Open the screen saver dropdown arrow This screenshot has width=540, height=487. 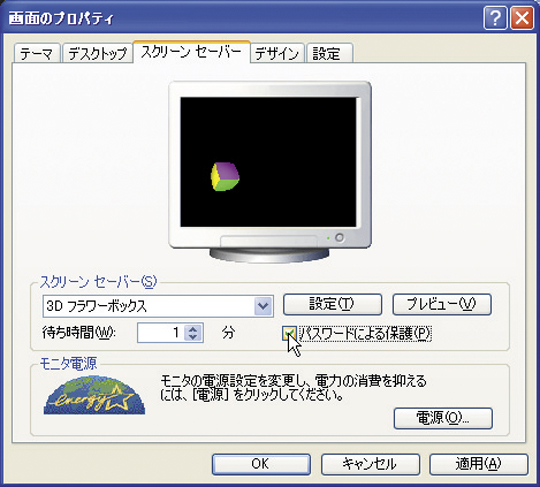pos(263,305)
